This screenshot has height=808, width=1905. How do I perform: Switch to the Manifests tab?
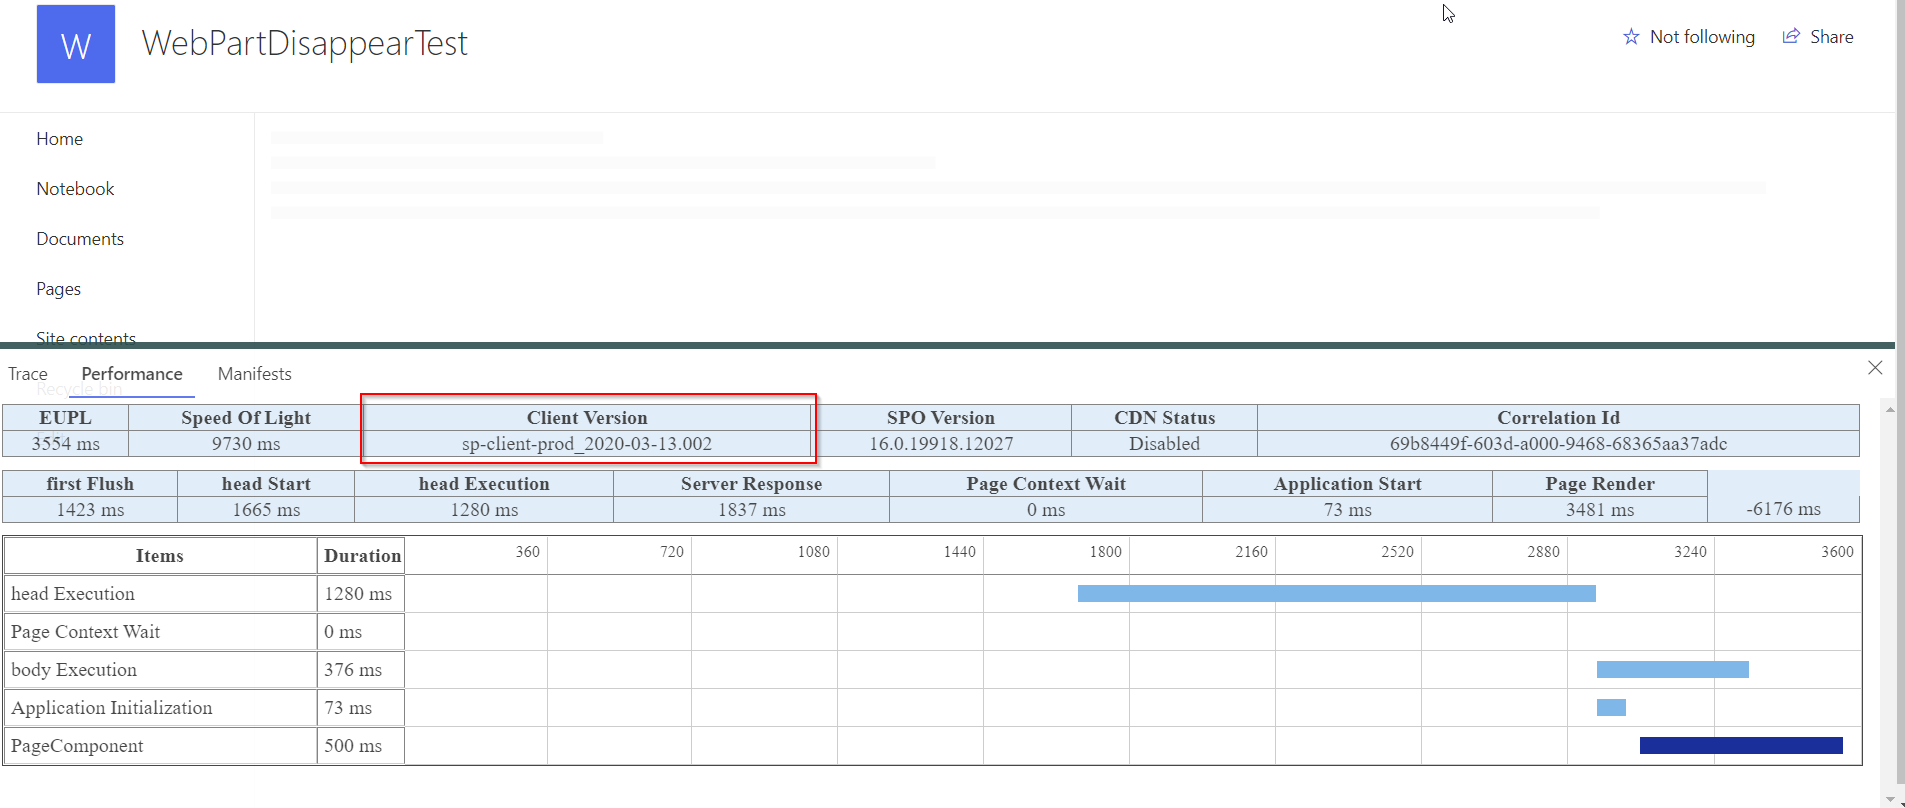(255, 374)
